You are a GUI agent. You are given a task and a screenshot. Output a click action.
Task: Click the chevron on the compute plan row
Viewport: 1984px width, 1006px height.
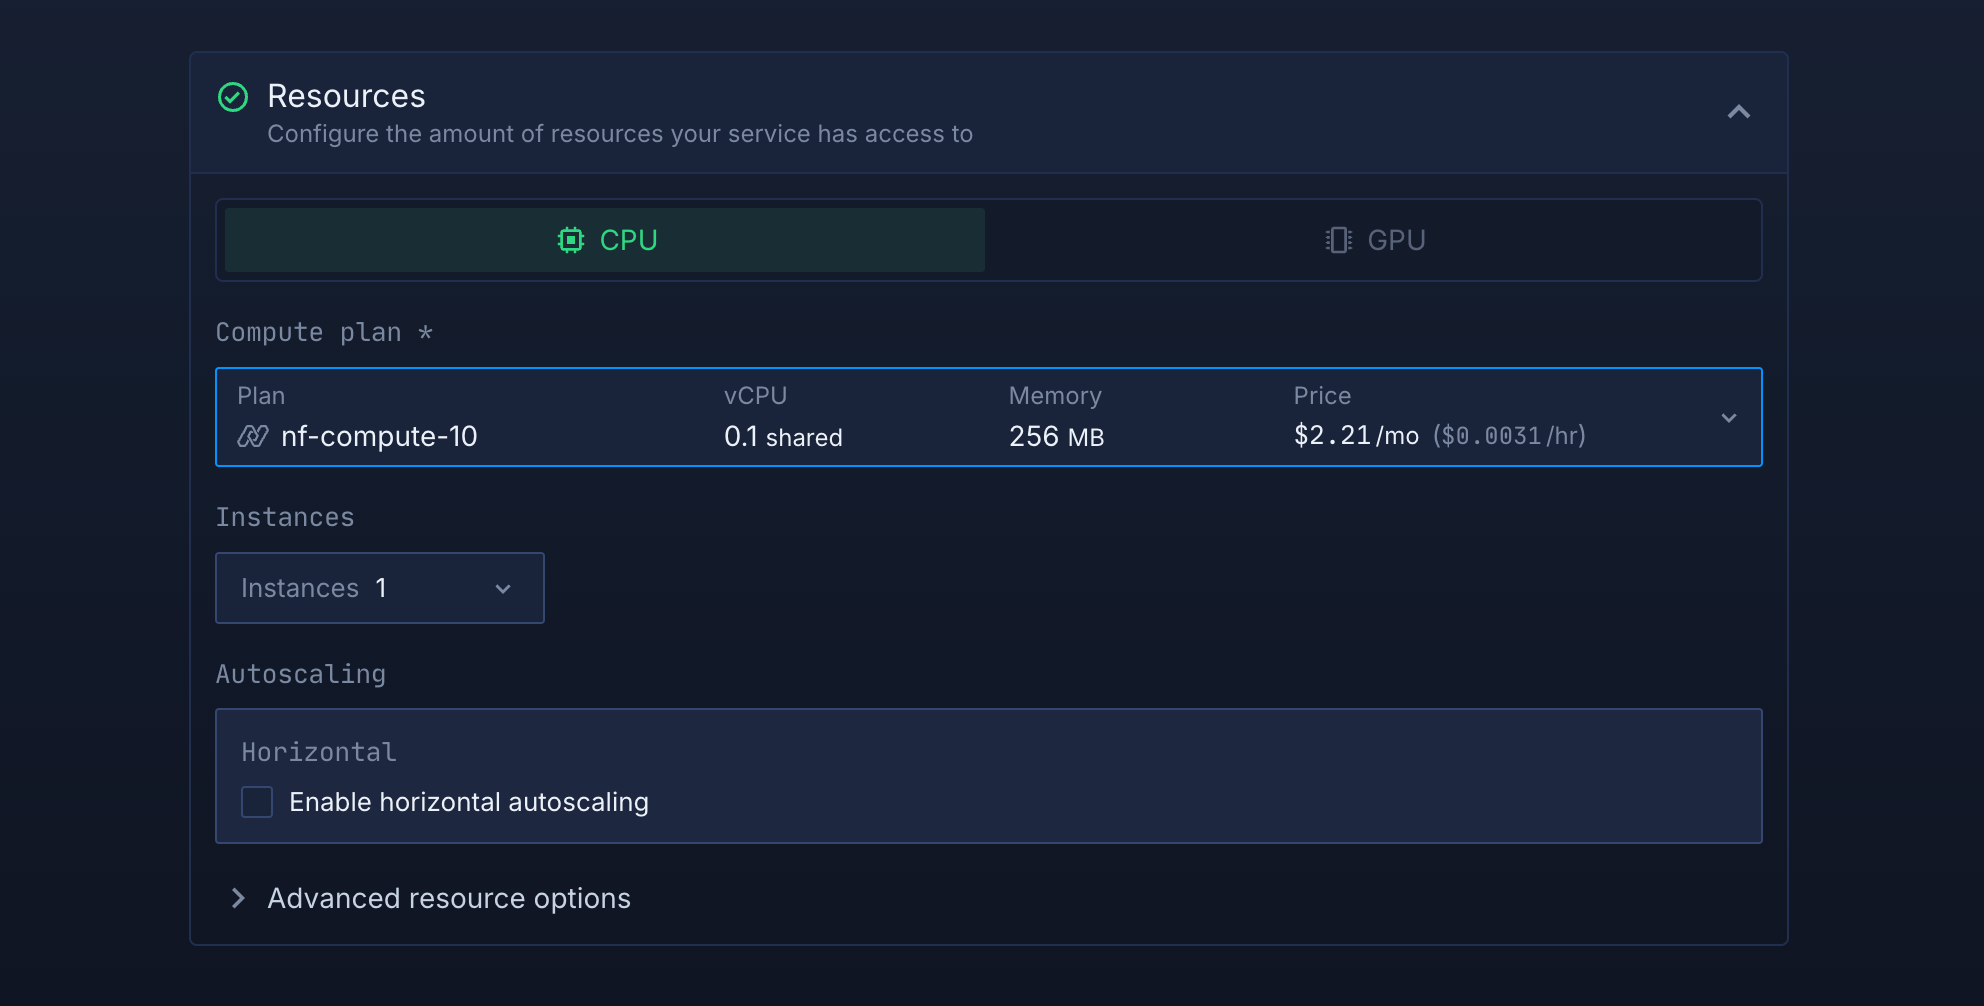pos(1728,418)
